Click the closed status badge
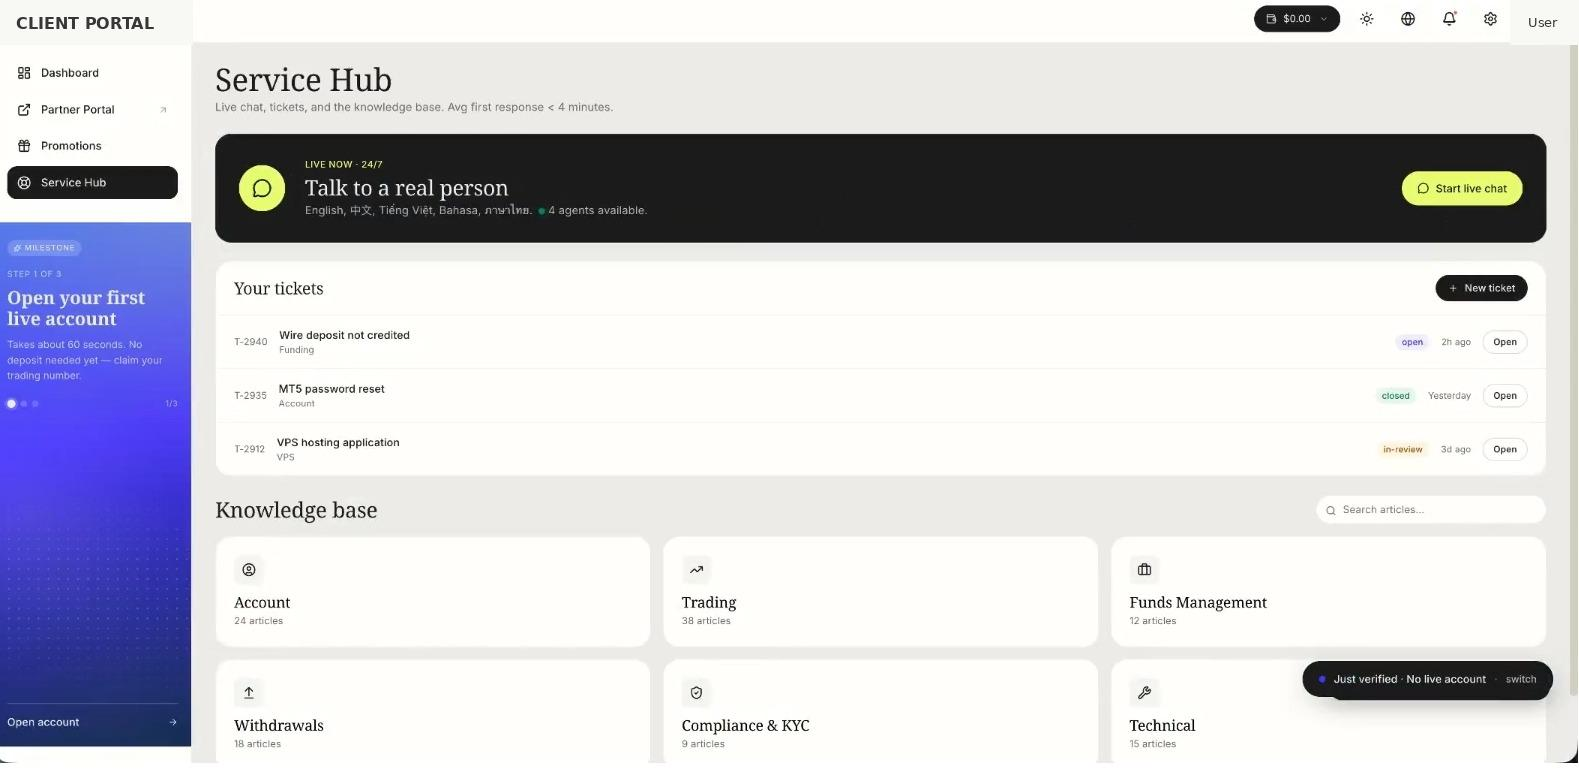 1396,396
